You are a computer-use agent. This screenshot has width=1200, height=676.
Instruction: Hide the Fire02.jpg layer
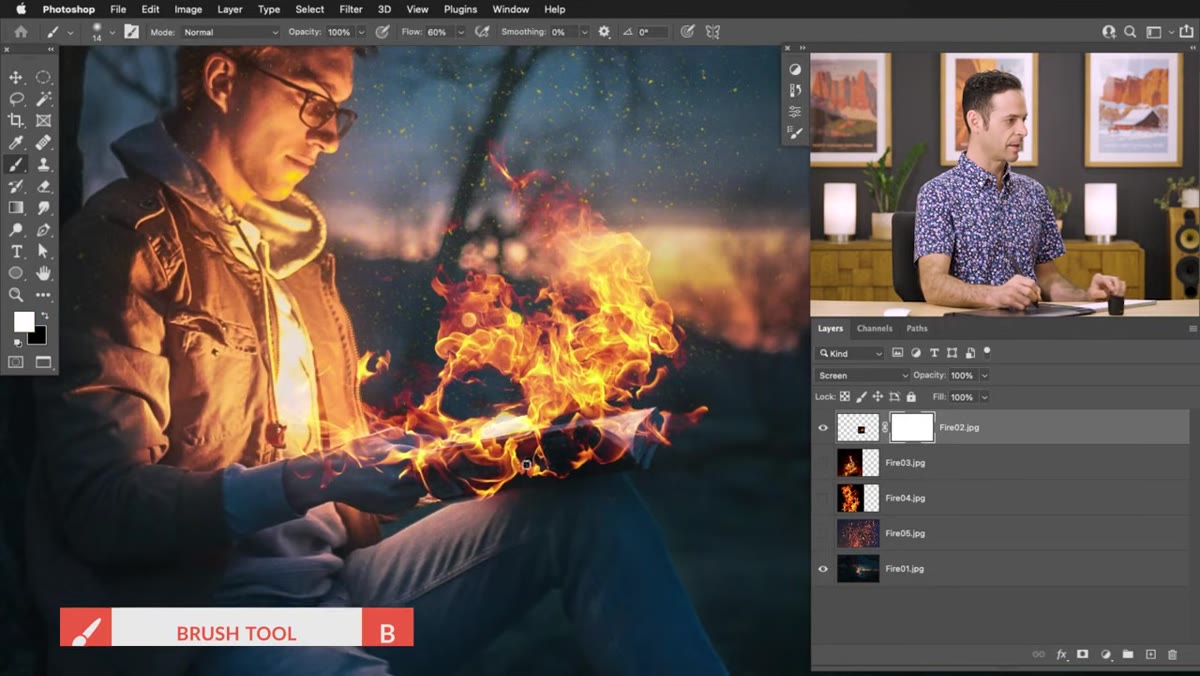[x=823, y=428]
